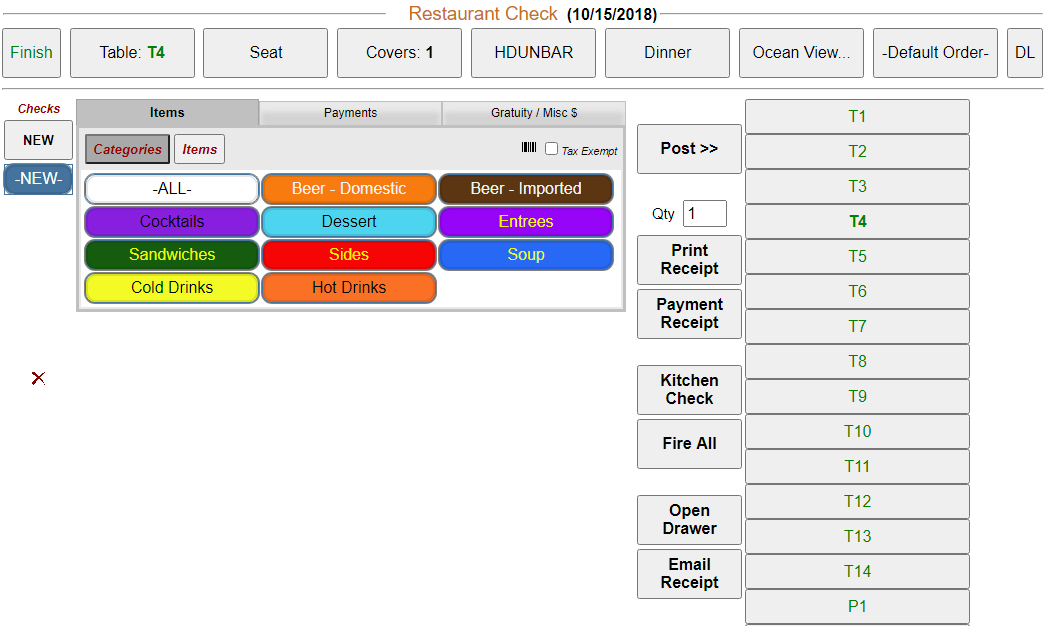Viewport: 1049px width, 626px height.
Task: Toggle the Categories view button
Action: (127, 149)
